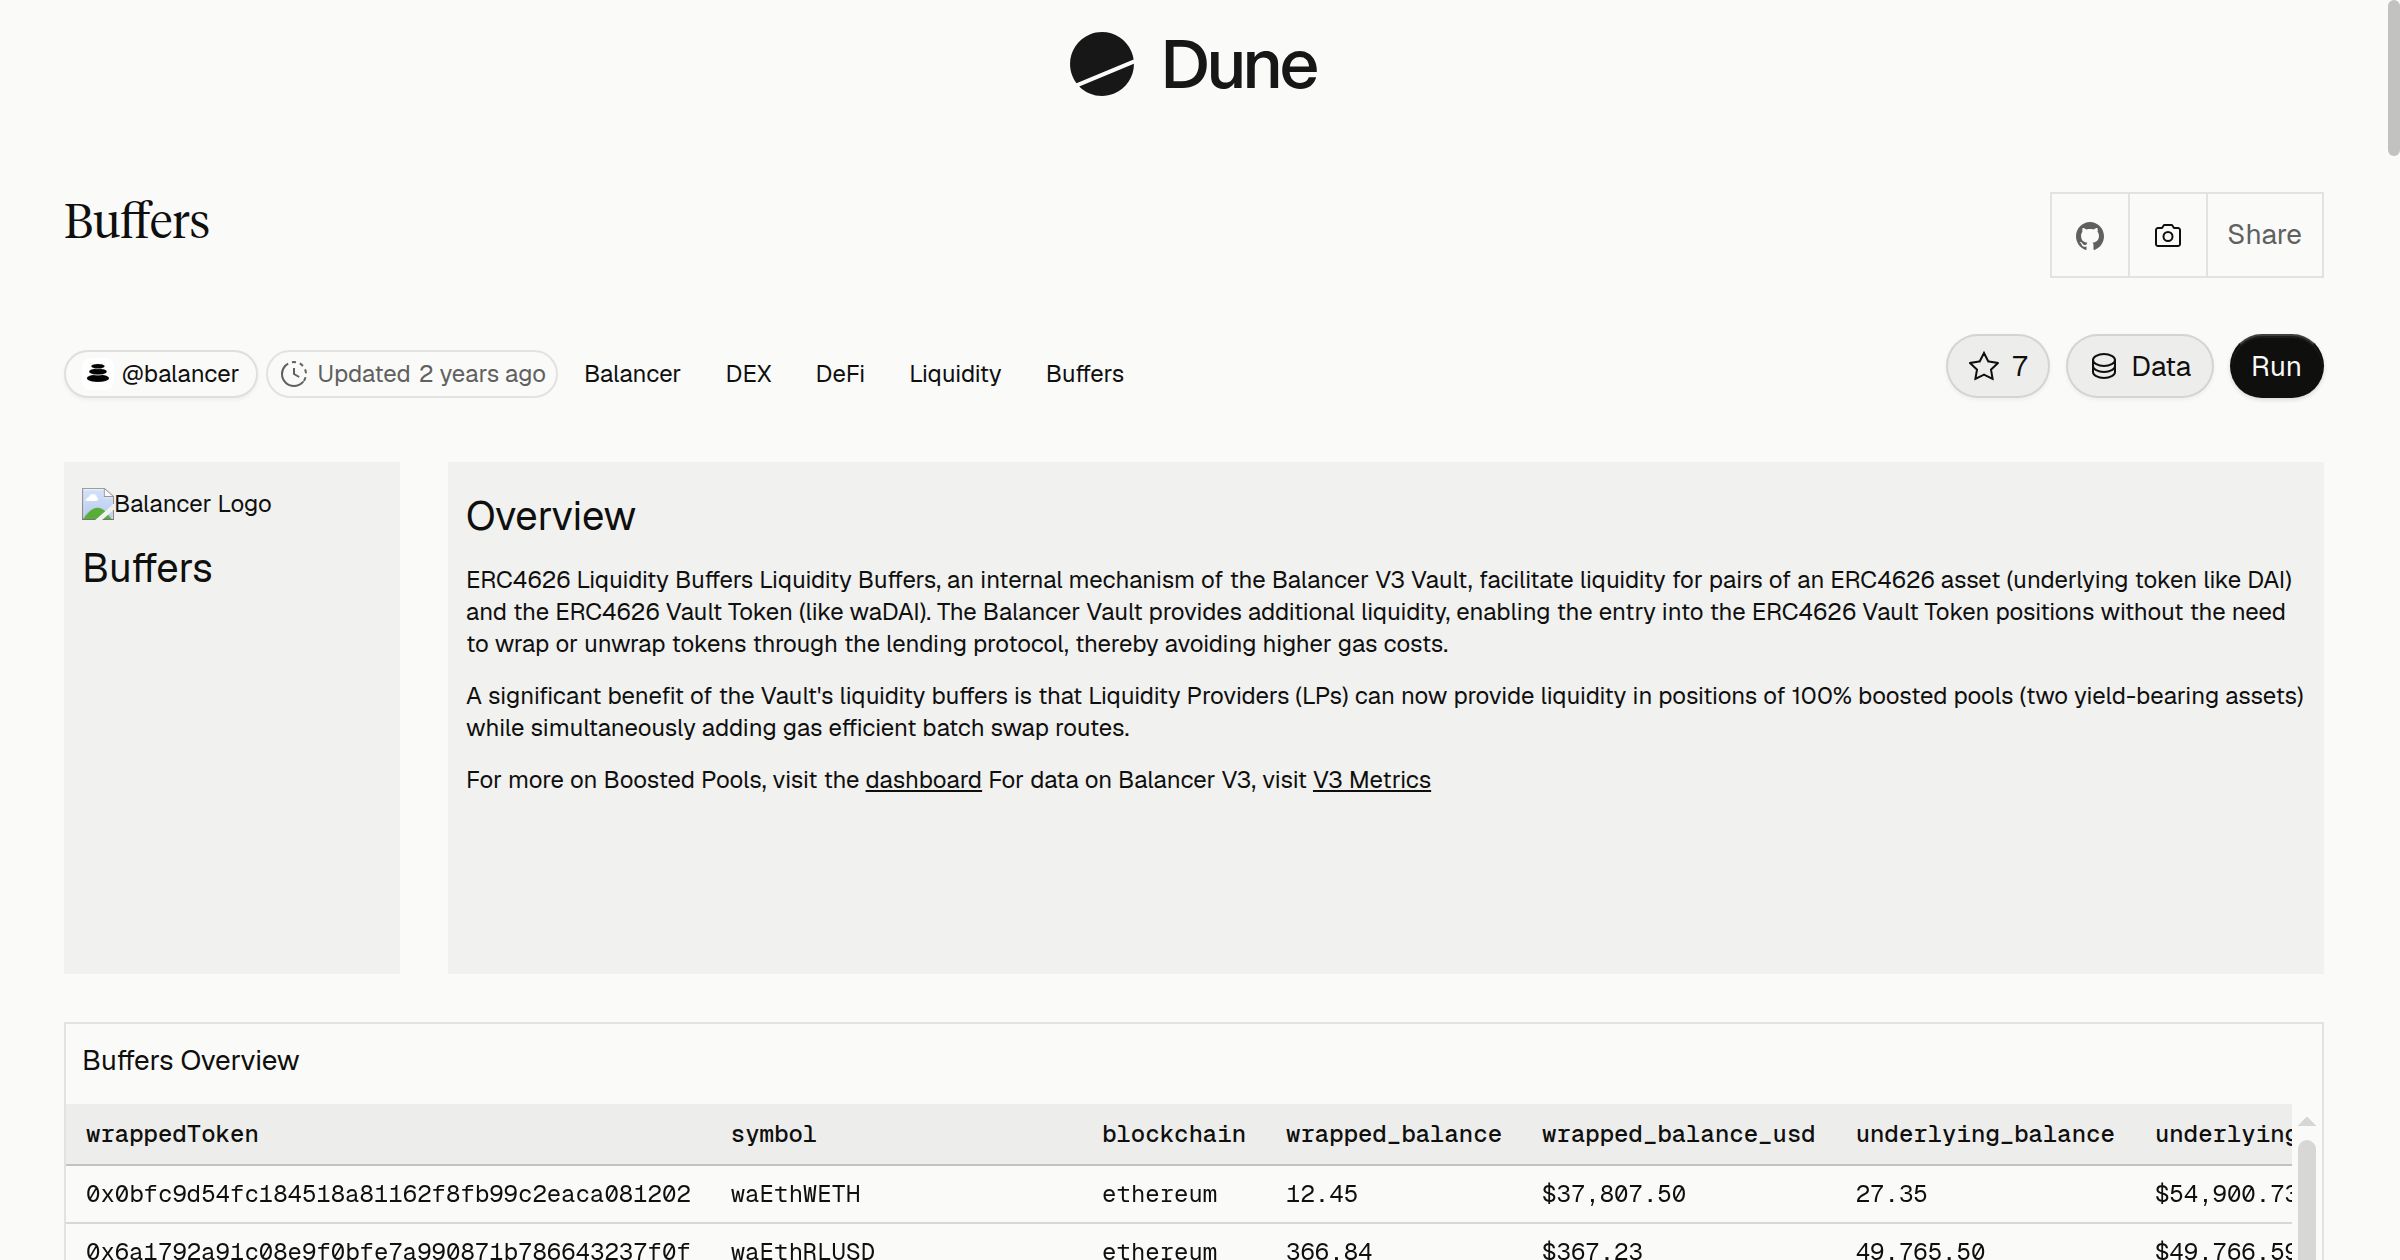Screen dimensions: 2400x1260
Task: Click the Buffers page title heading
Action: (137, 221)
